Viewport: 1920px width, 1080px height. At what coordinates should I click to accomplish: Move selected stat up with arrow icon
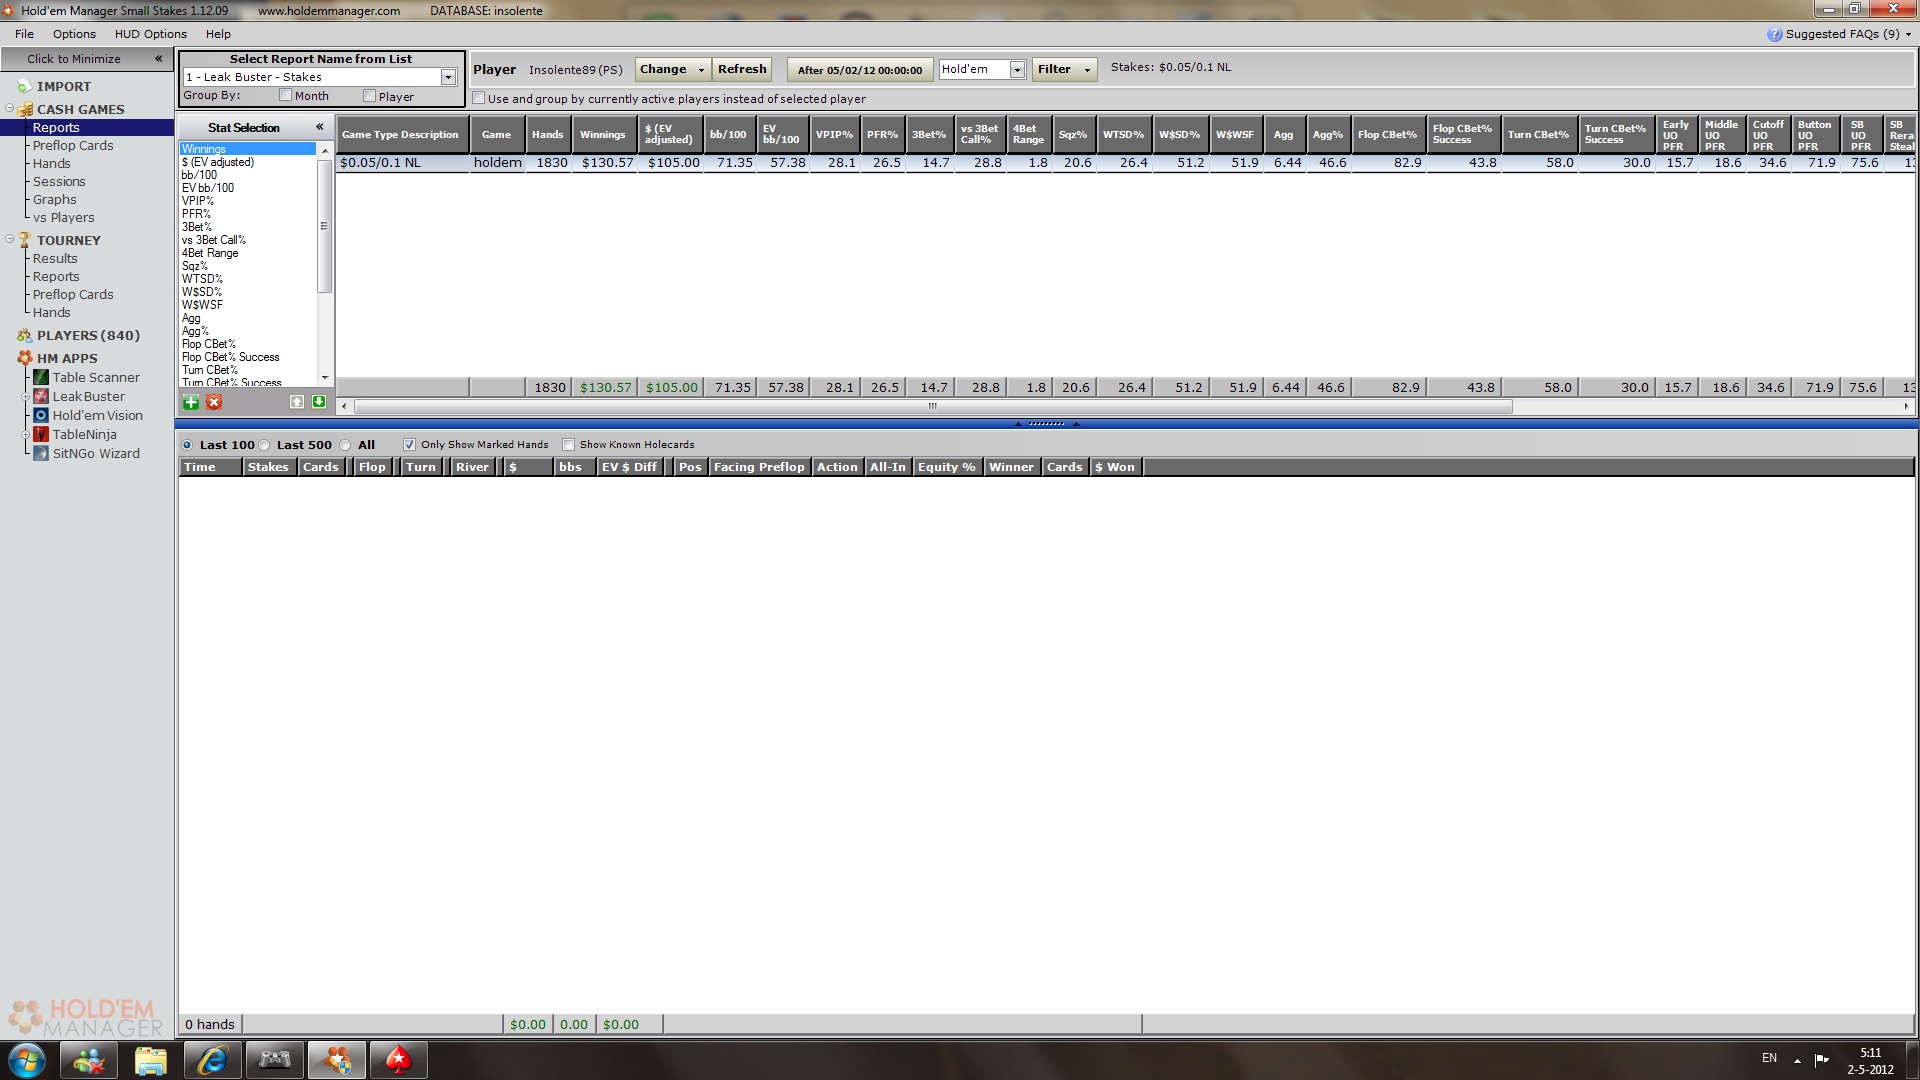(297, 402)
